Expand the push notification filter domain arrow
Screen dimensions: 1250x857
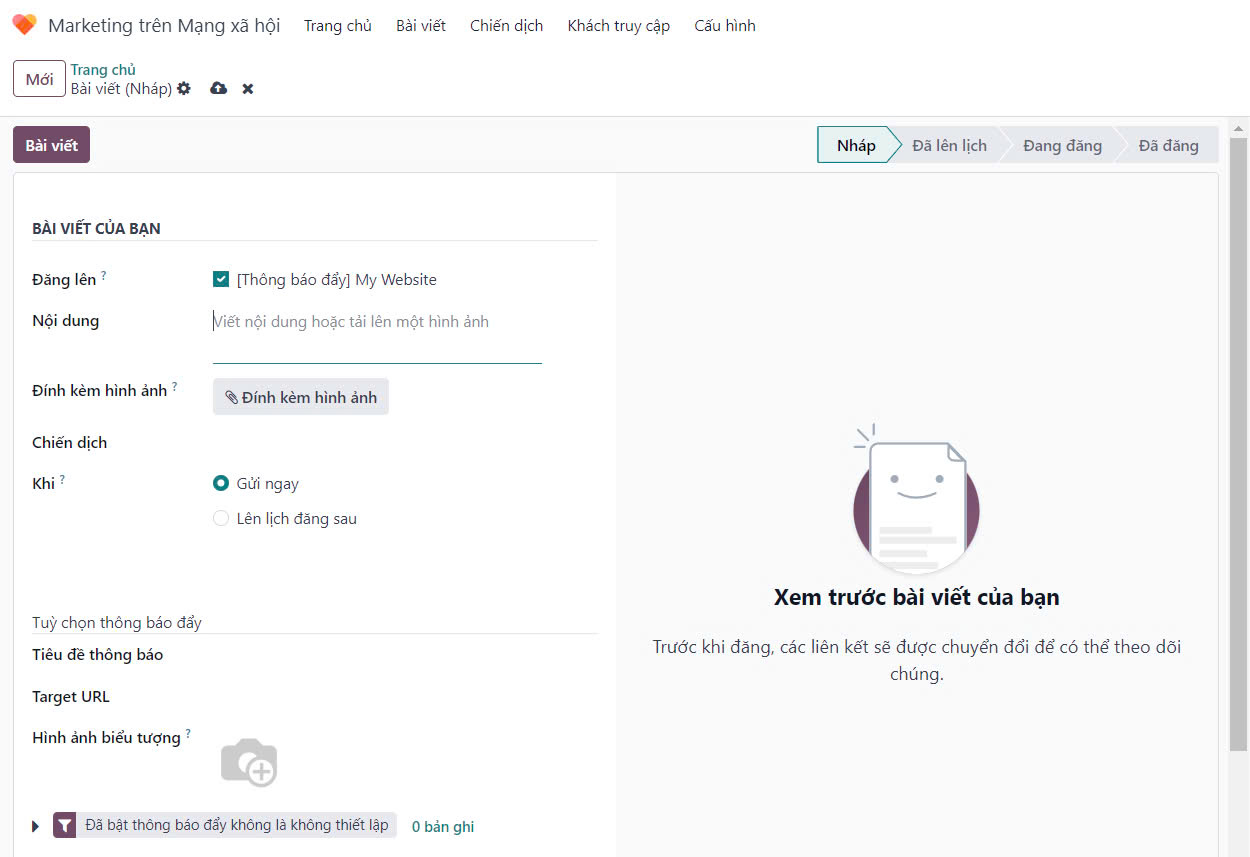pyautogui.click(x=36, y=827)
